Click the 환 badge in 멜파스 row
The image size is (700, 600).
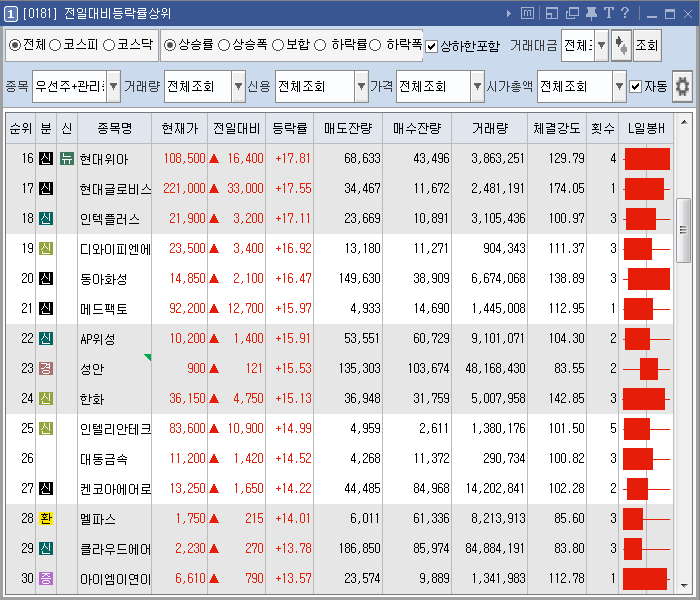point(46,518)
